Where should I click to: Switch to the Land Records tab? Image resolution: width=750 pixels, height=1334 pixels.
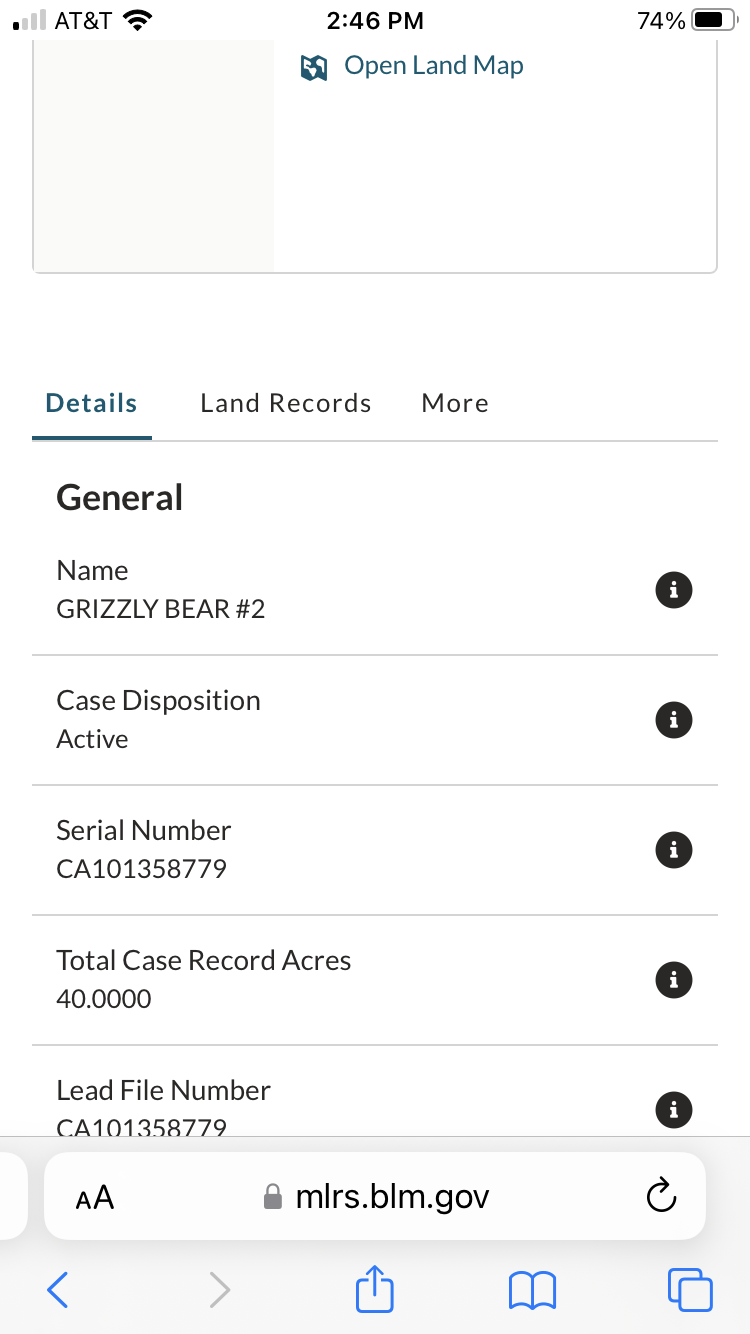coord(285,403)
